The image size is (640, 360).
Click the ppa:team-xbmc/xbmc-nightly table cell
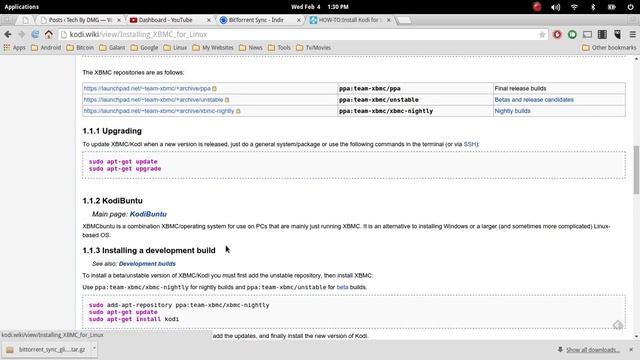point(415,111)
